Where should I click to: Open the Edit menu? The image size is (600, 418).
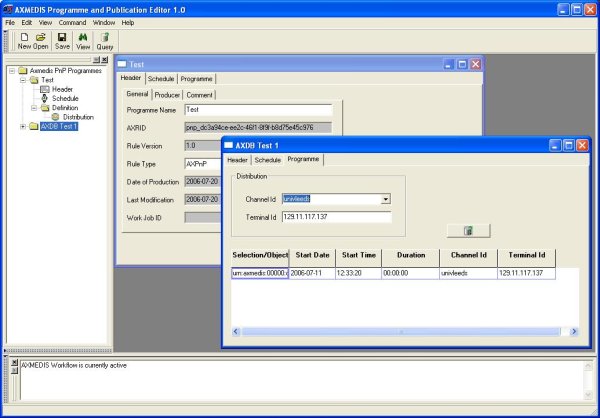tap(26, 23)
